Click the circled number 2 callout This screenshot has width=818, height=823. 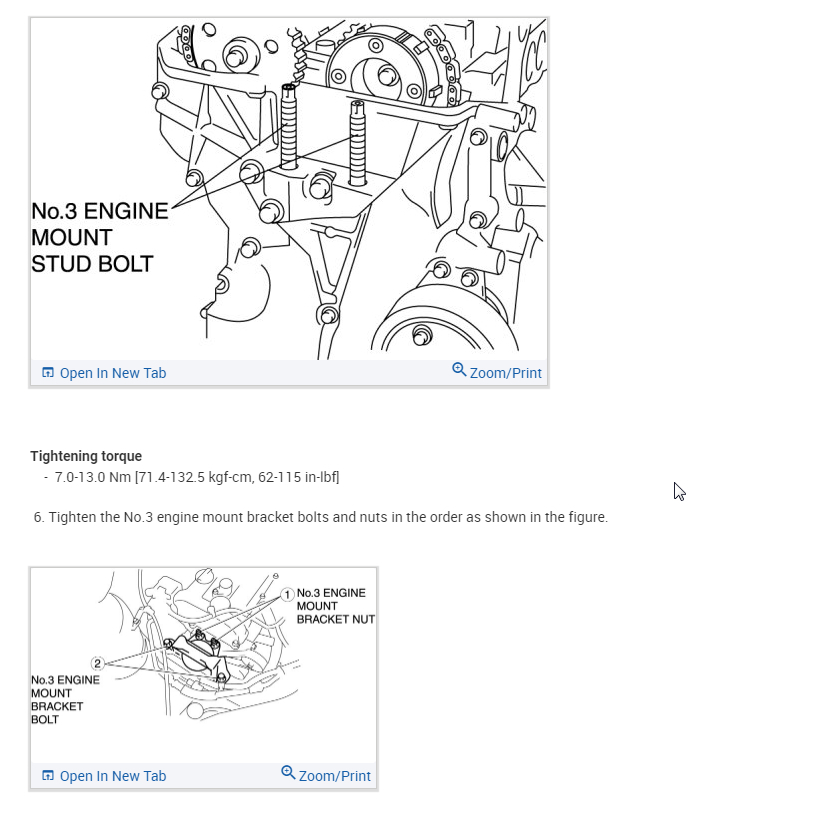click(98, 663)
